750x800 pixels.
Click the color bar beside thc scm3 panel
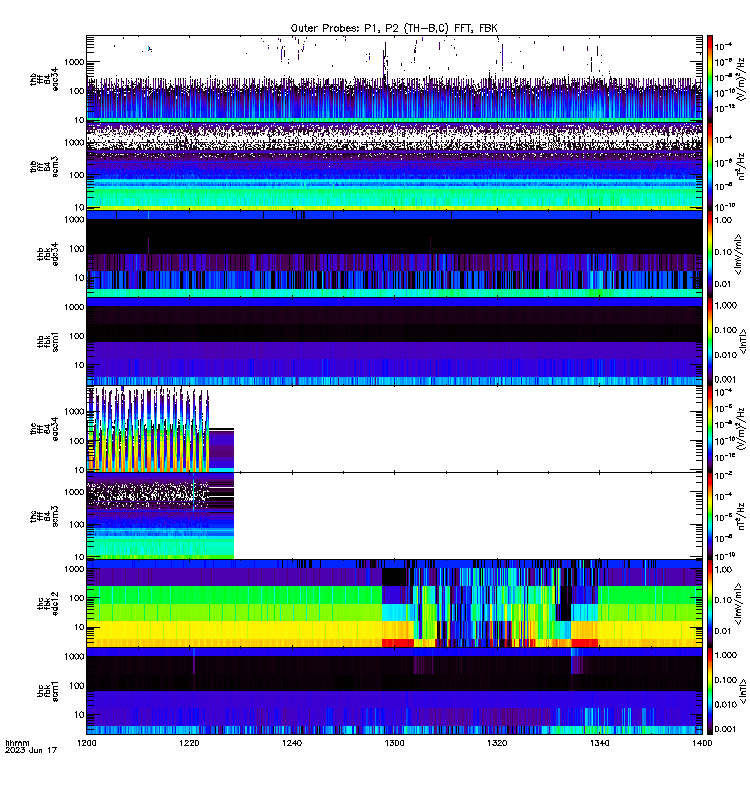710,516
